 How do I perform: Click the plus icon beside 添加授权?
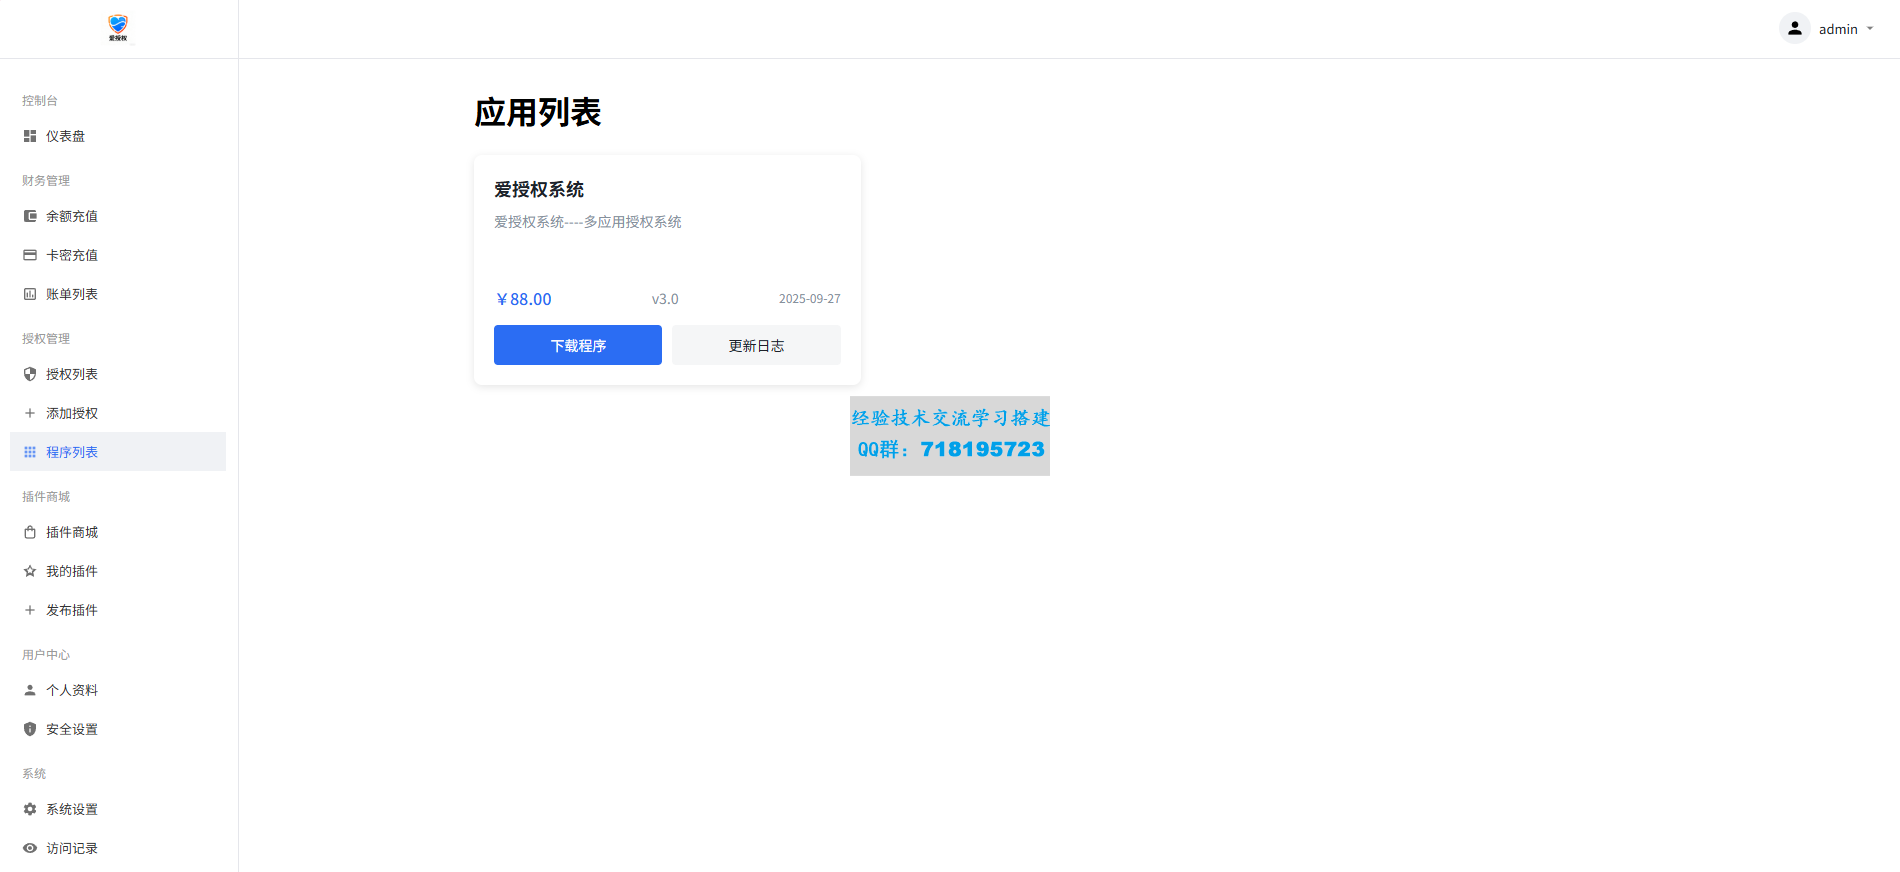[30, 413]
